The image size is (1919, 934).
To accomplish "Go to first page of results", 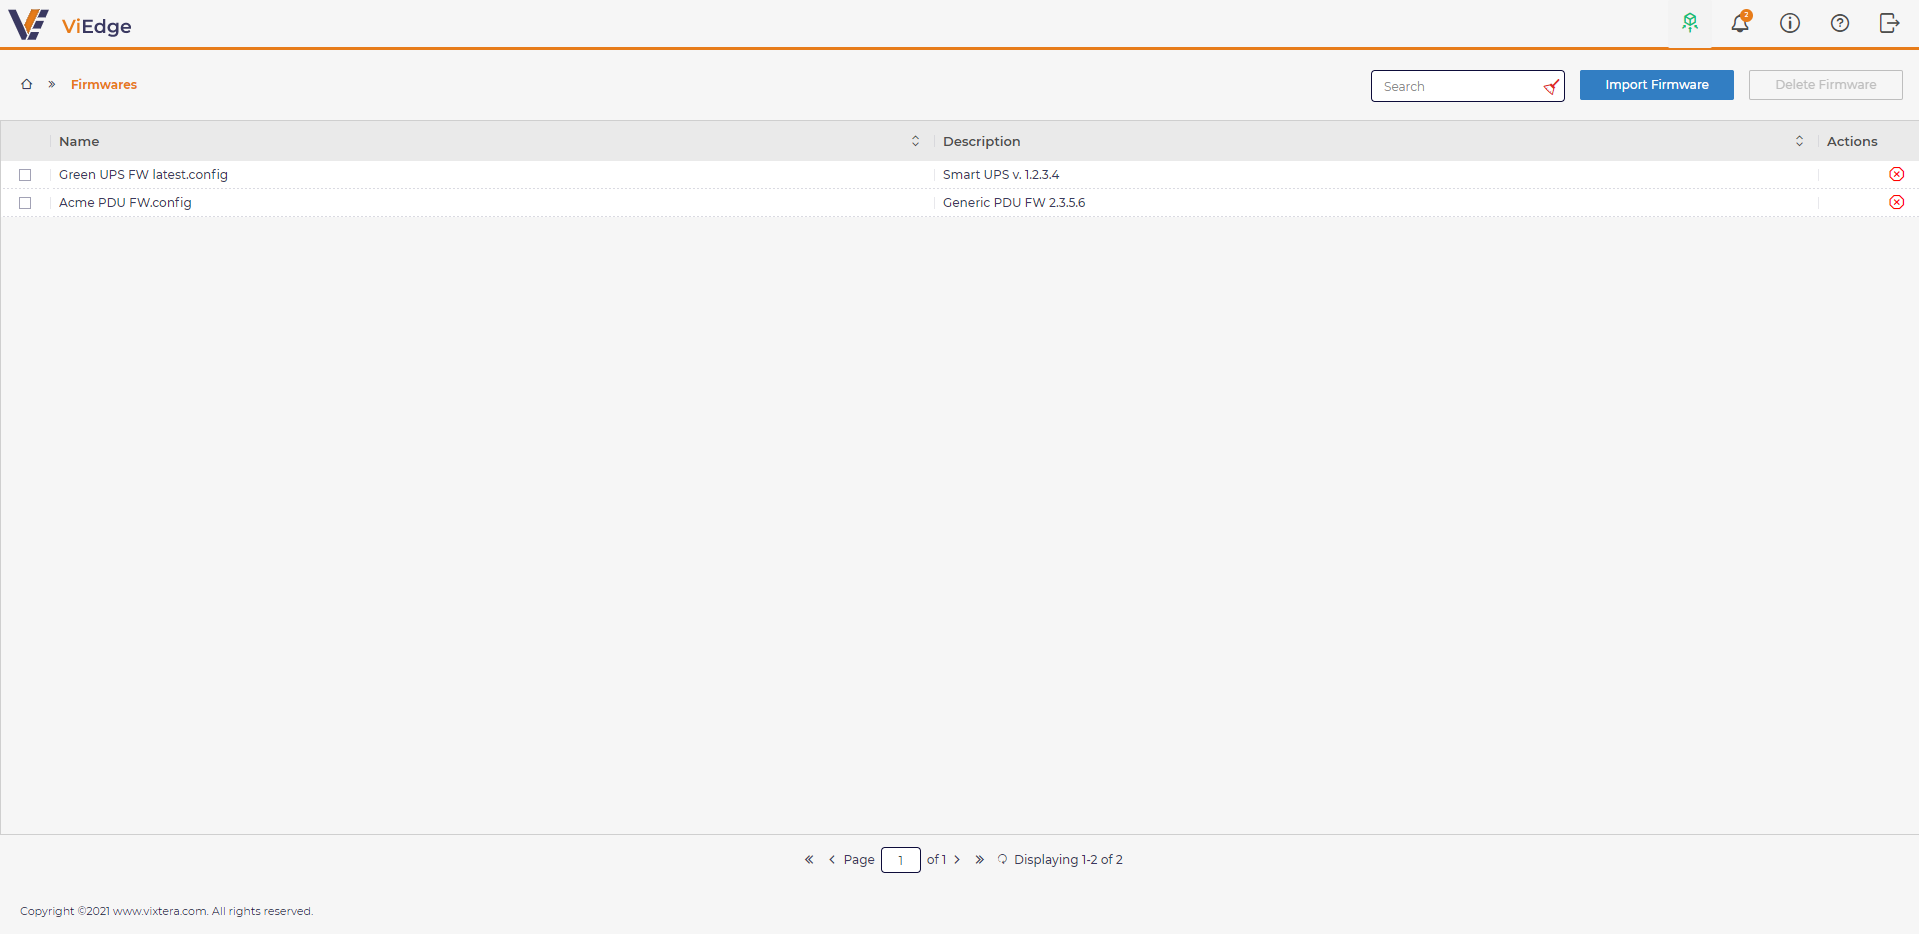I will coord(809,859).
